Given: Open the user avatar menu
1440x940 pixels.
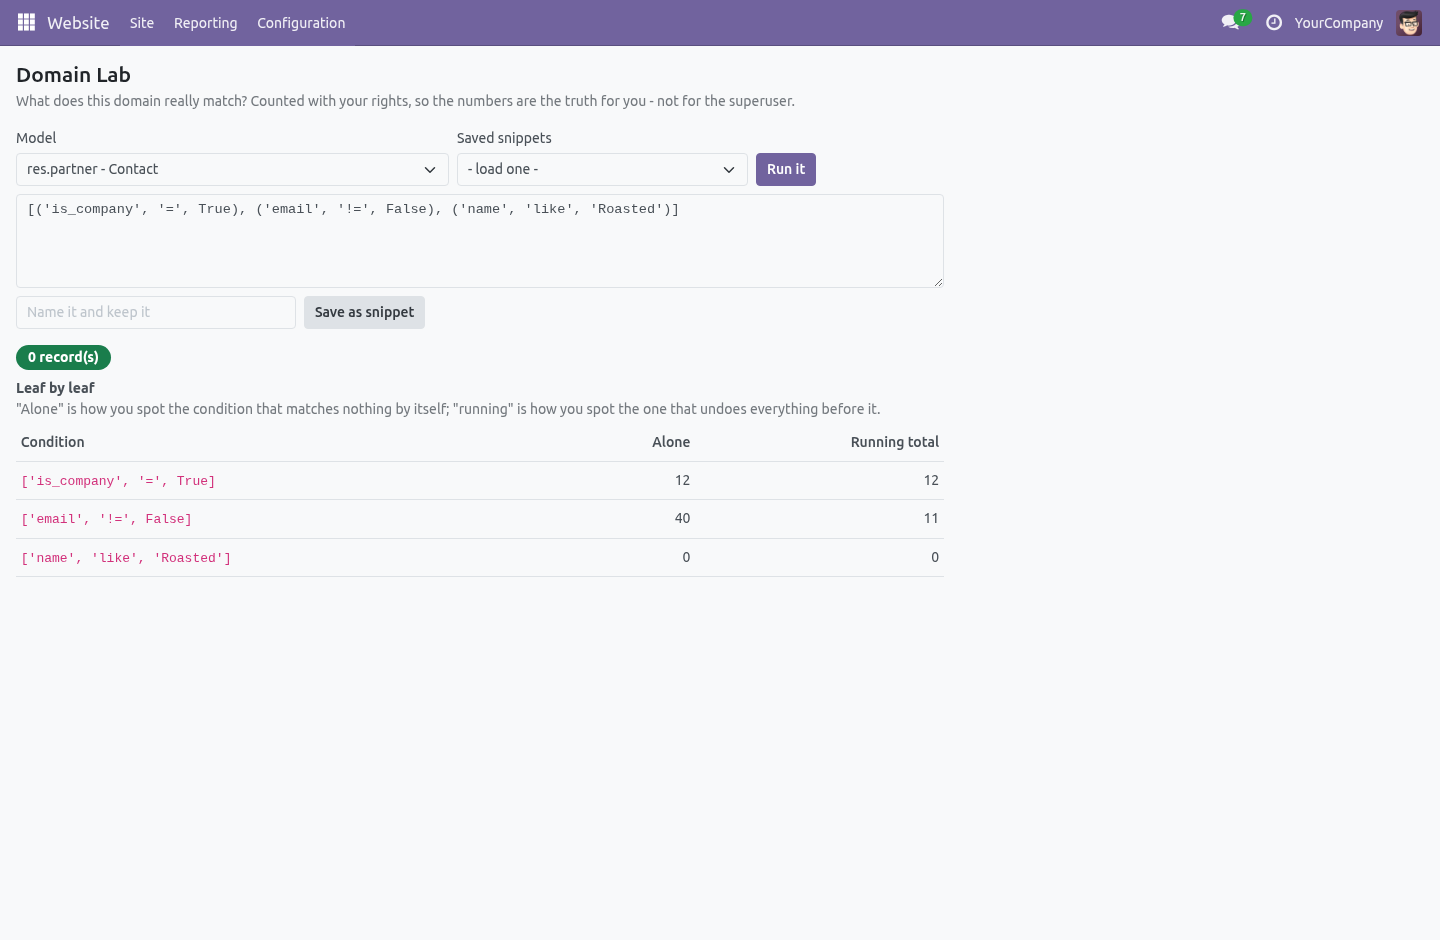Looking at the screenshot, I should tap(1409, 22).
